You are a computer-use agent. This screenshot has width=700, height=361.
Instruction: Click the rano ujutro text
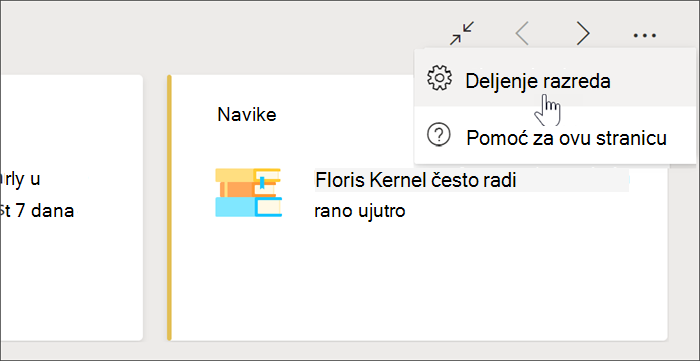coord(360,211)
